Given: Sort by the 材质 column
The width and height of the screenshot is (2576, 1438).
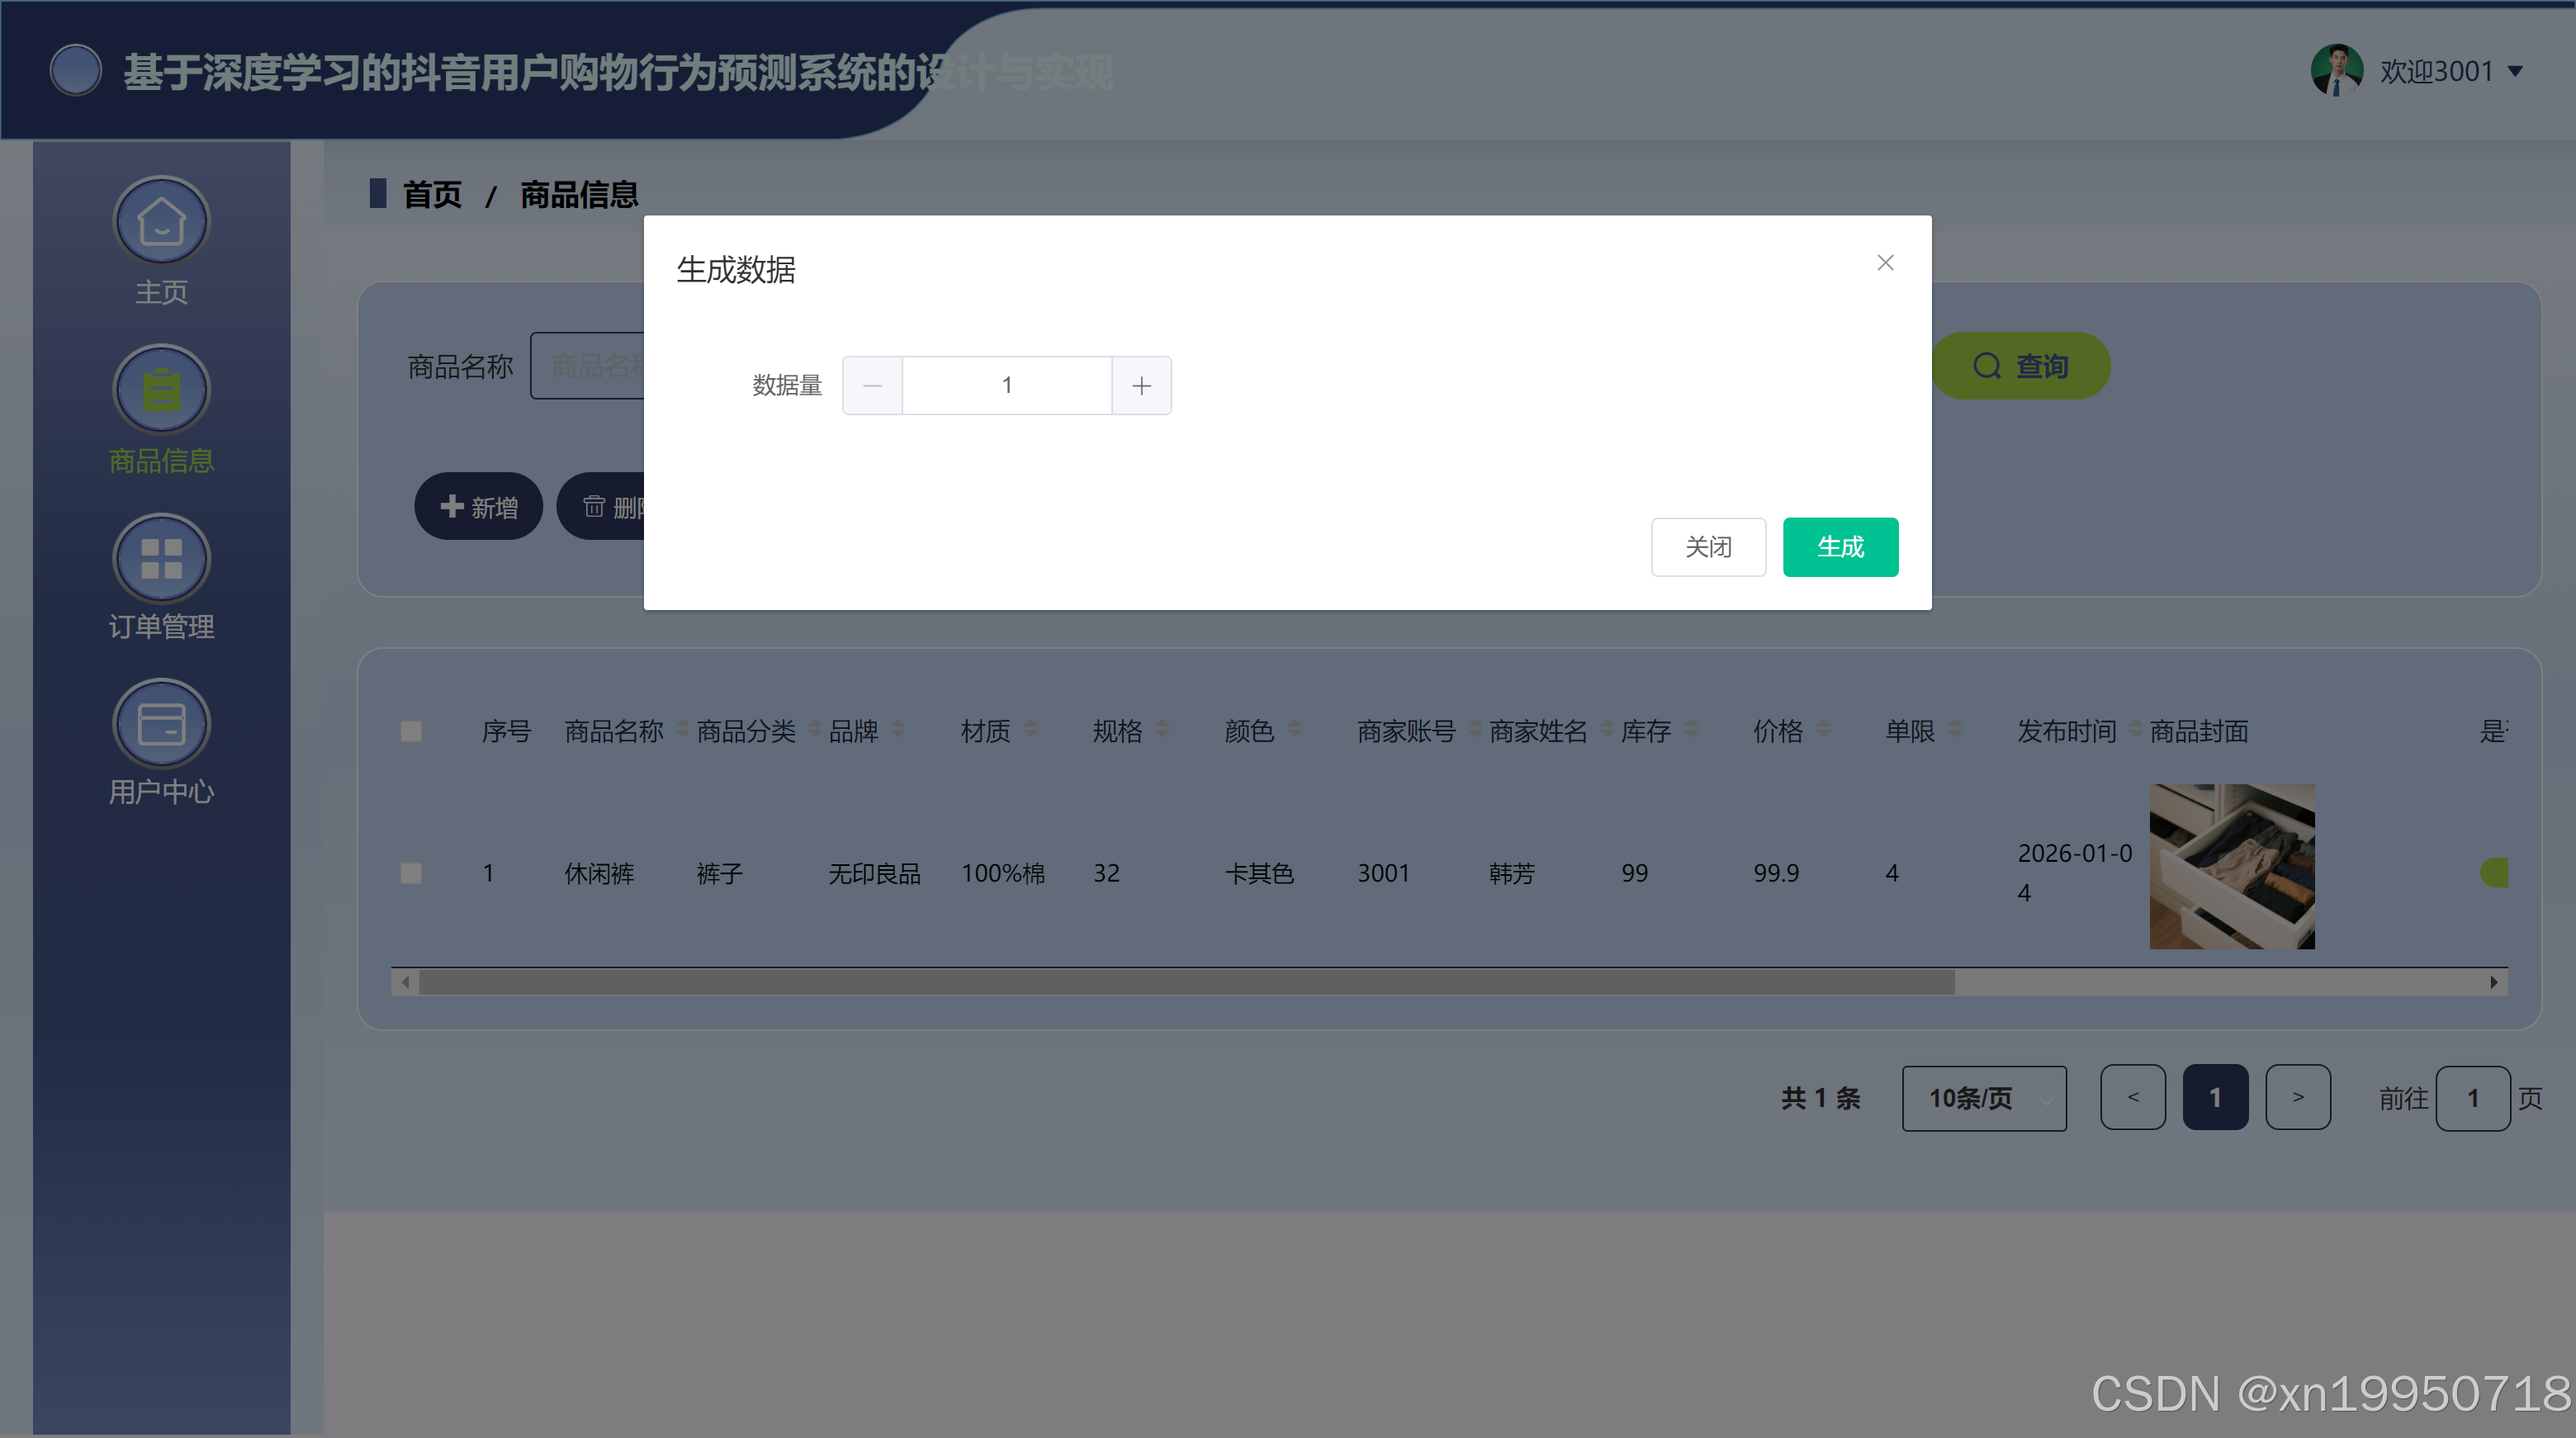Looking at the screenshot, I should 1031,730.
